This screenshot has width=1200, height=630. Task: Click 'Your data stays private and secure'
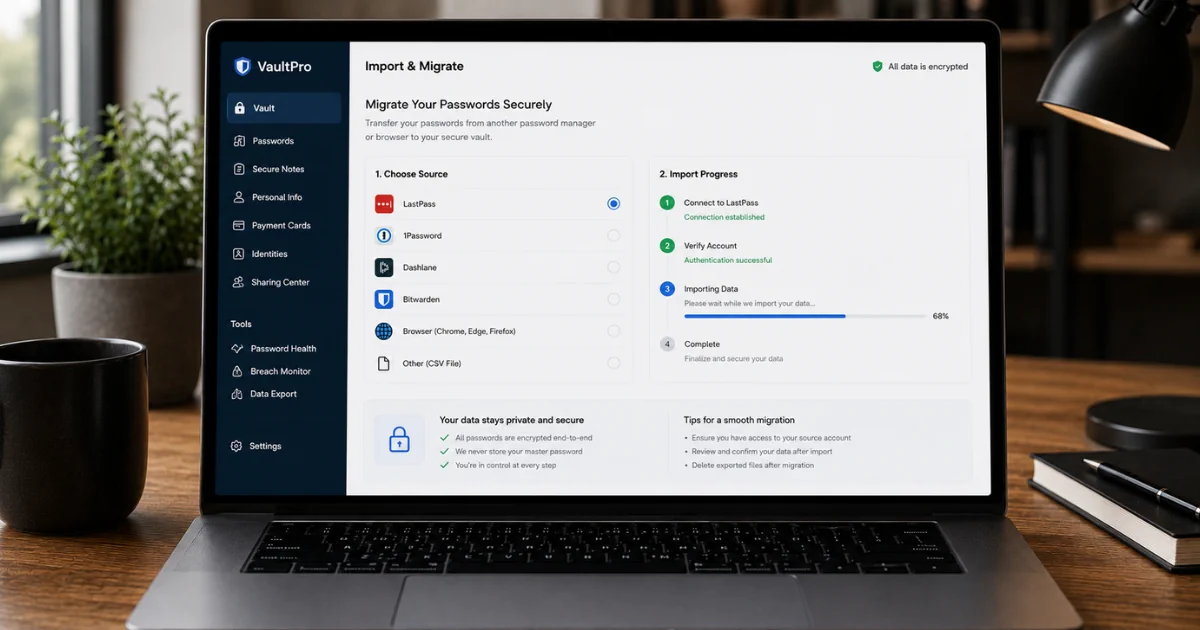point(512,420)
